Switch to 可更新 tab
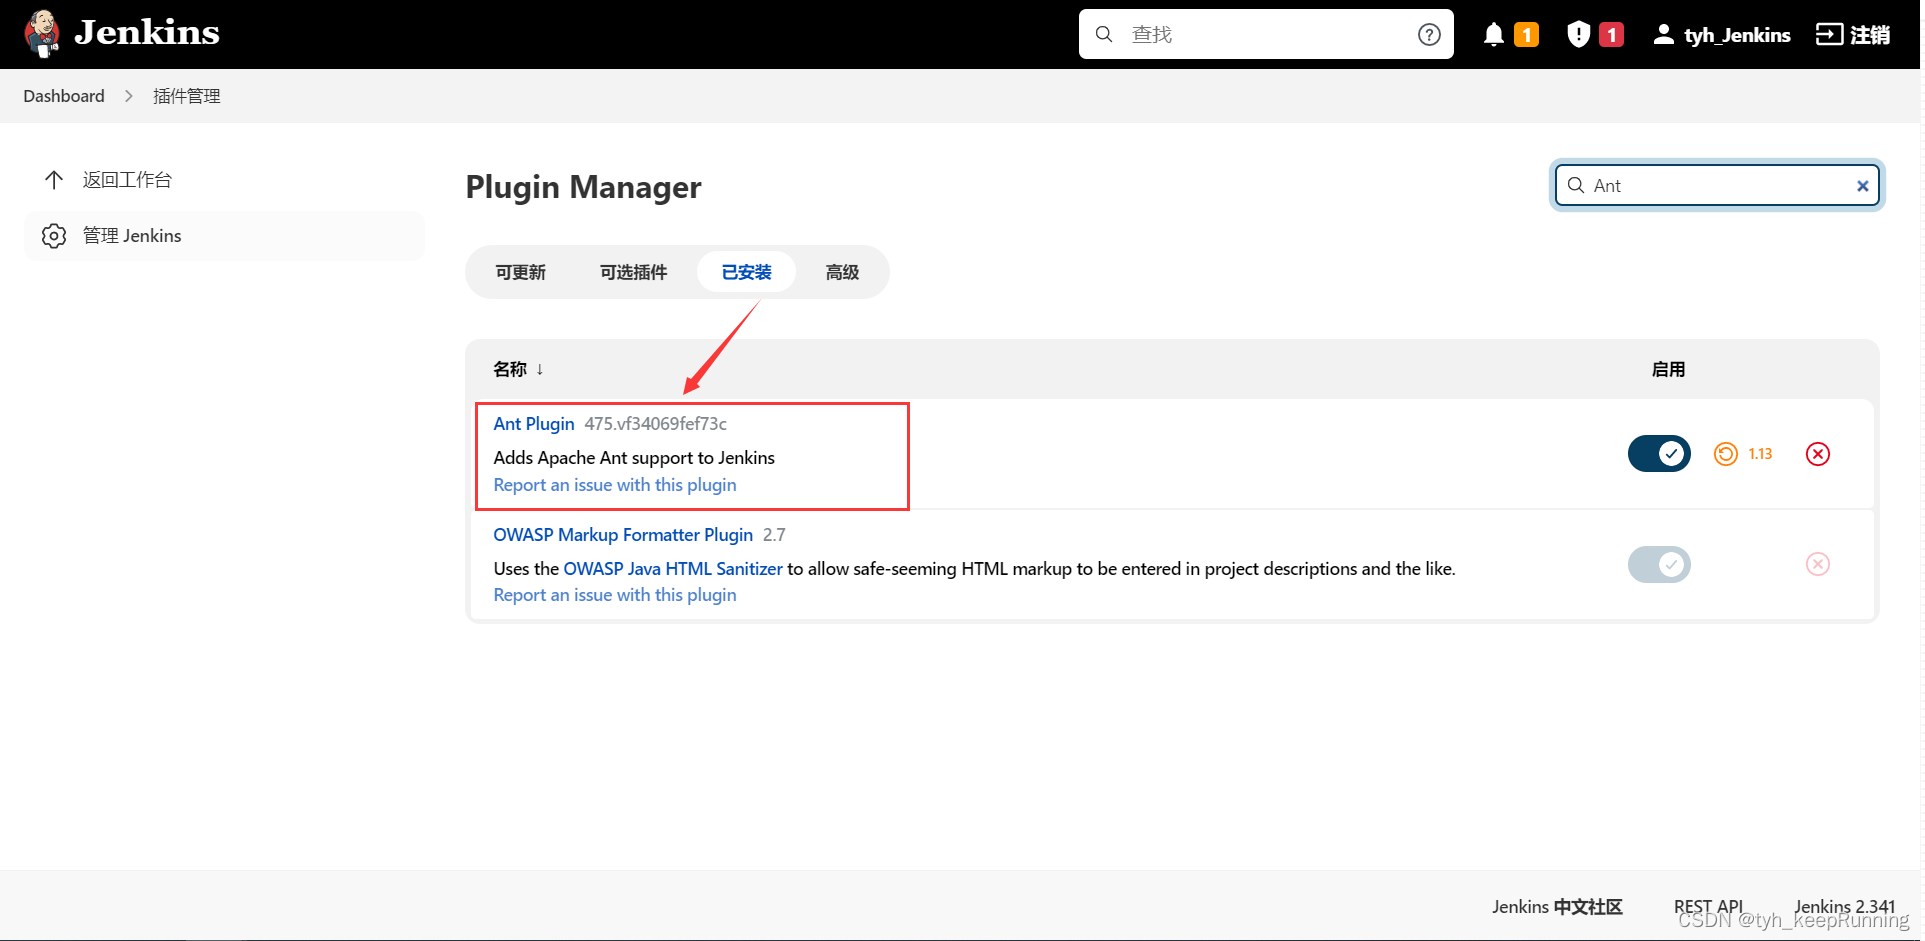This screenshot has width=1925, height=941. [520, 272]
